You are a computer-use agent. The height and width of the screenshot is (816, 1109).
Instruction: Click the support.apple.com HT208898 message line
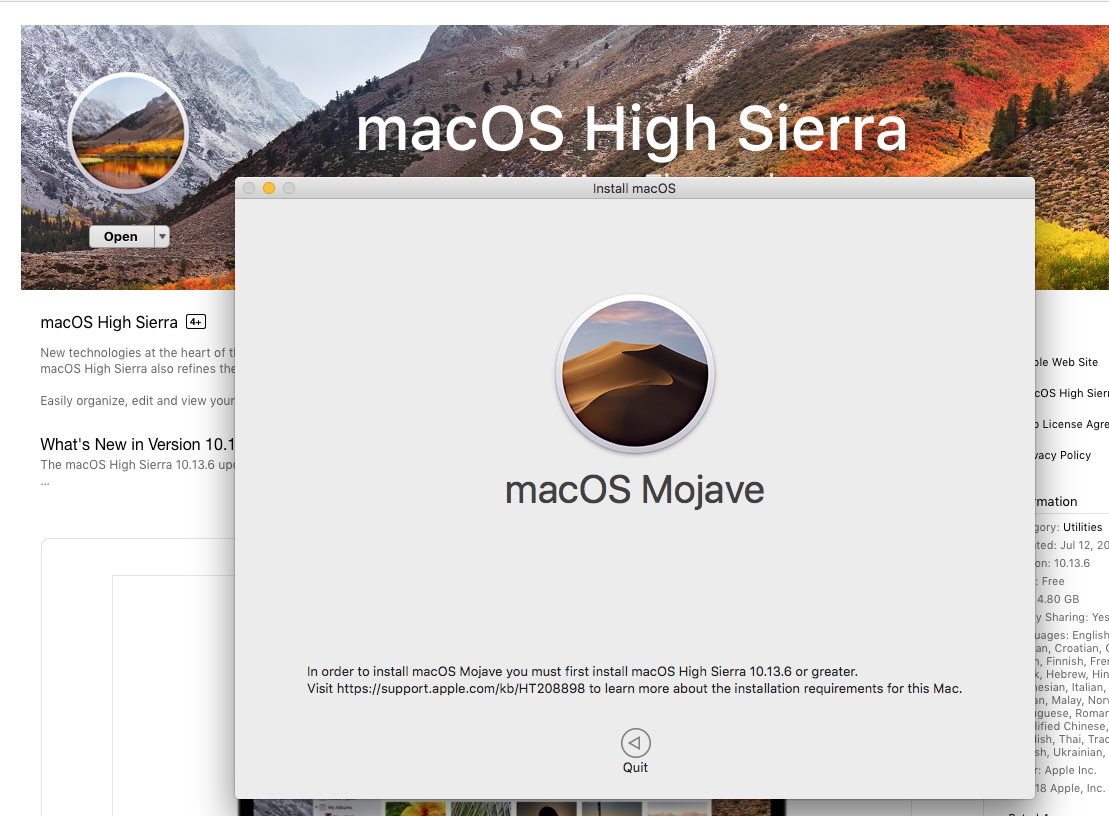click(x=634, y=689)
